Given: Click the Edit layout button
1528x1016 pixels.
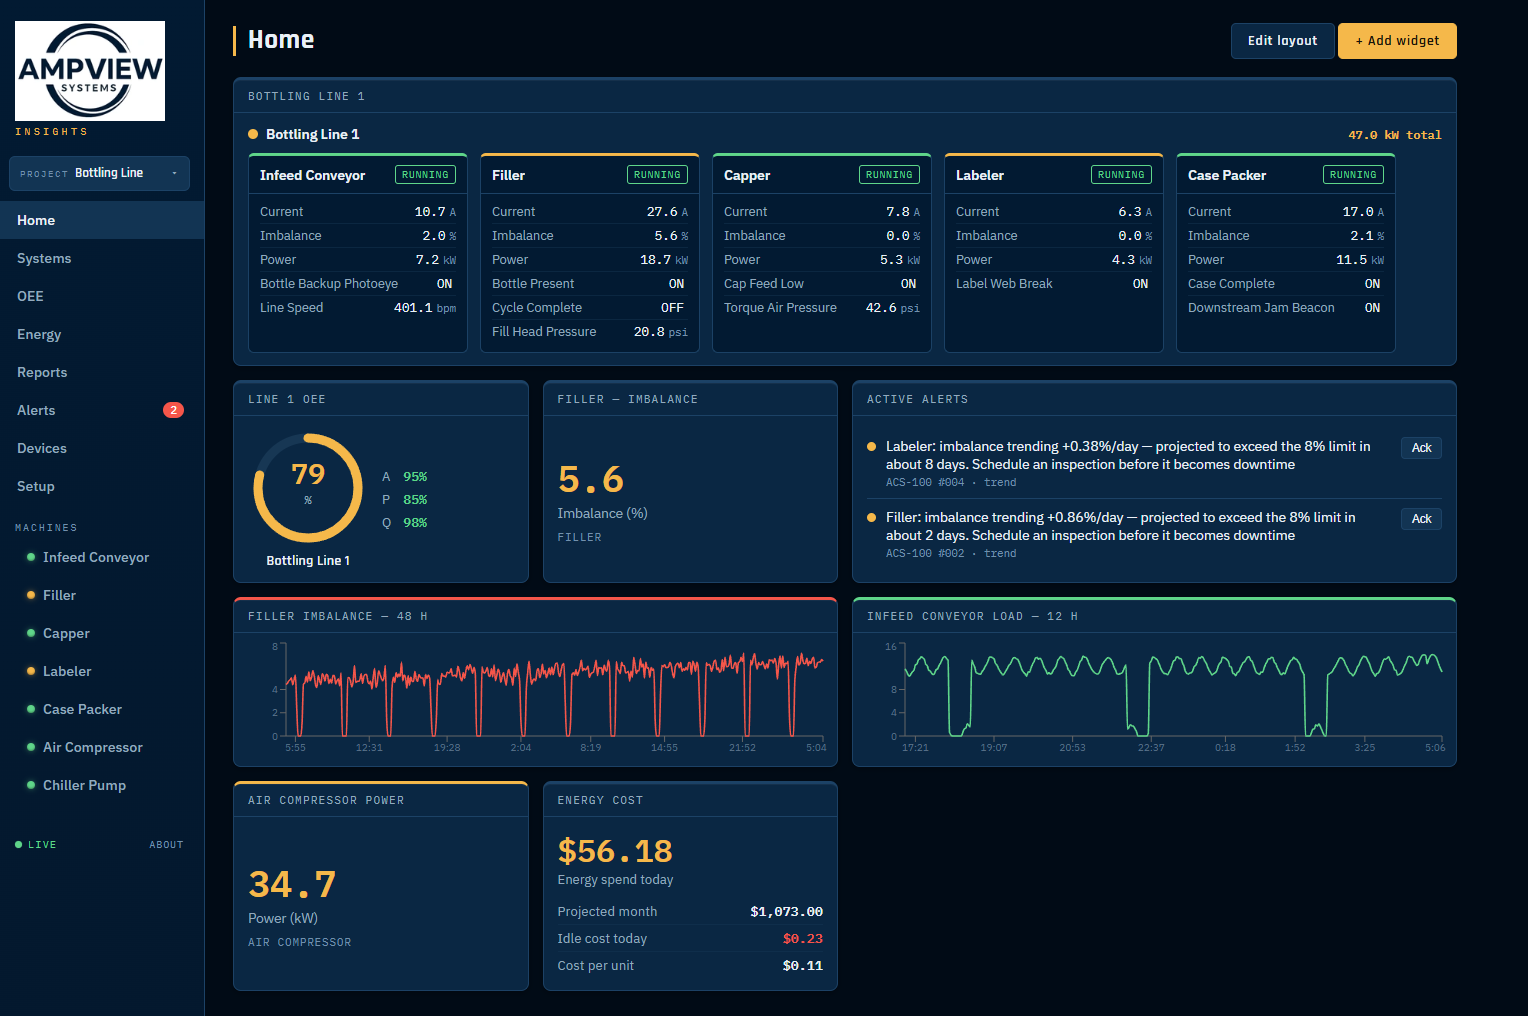Looking at the screenshot, I should coord(1282,41).
